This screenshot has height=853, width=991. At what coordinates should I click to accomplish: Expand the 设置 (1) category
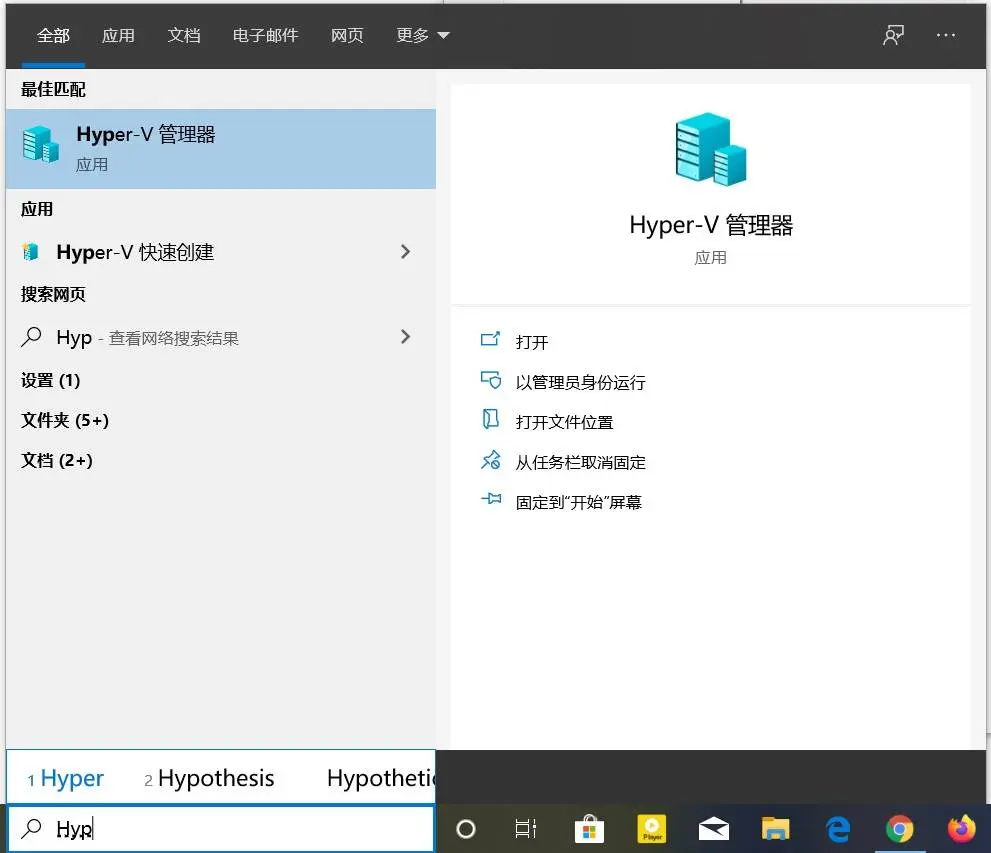[x=51, y=380]
